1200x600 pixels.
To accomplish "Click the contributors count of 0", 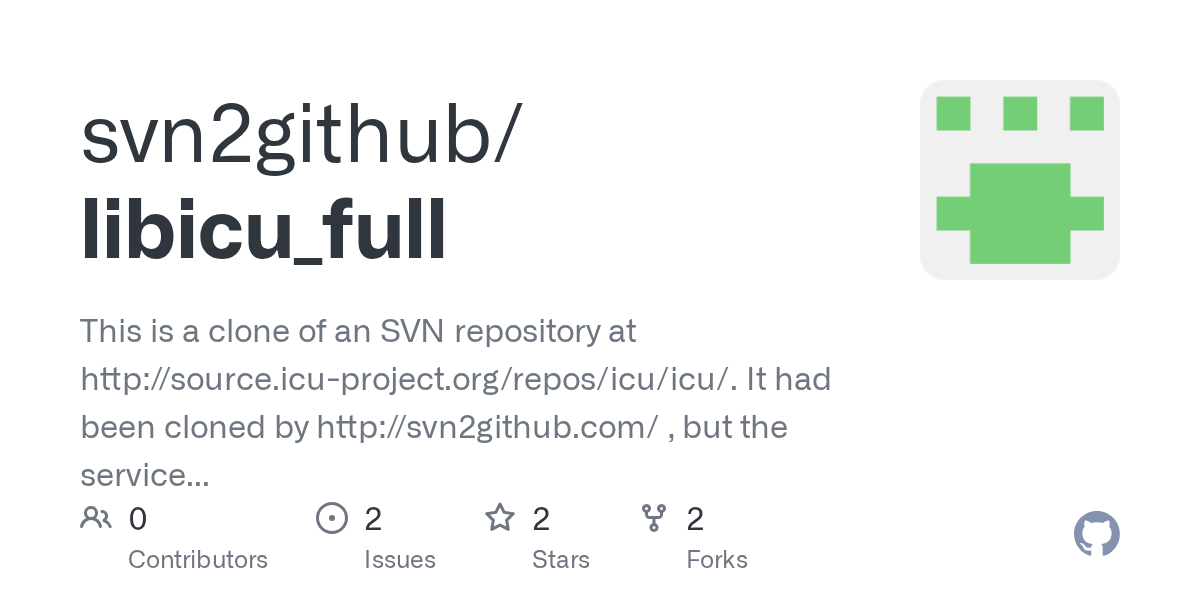I will (x=138, y=519).
